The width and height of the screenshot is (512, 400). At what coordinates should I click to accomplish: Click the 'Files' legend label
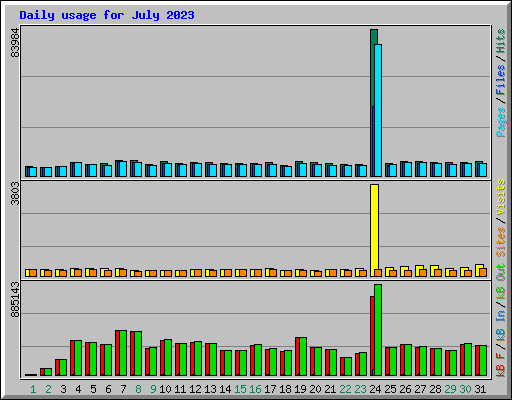click(x=501, y=80)
